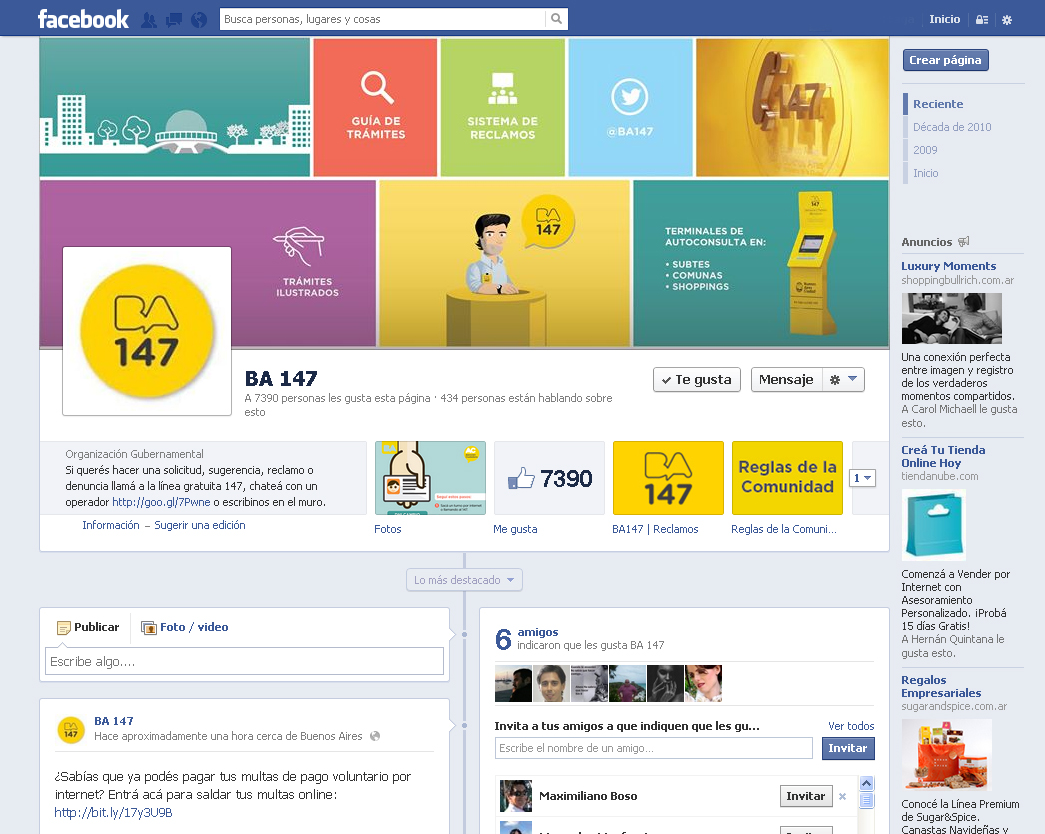Click the Me gusta label link
The image size is (1045, 834).
pos(515,529)
